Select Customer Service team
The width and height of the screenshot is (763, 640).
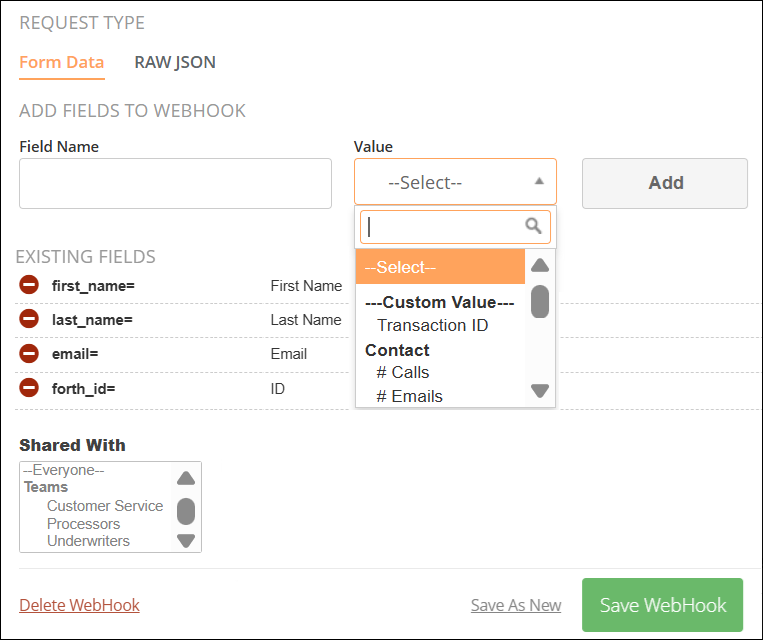105,506
